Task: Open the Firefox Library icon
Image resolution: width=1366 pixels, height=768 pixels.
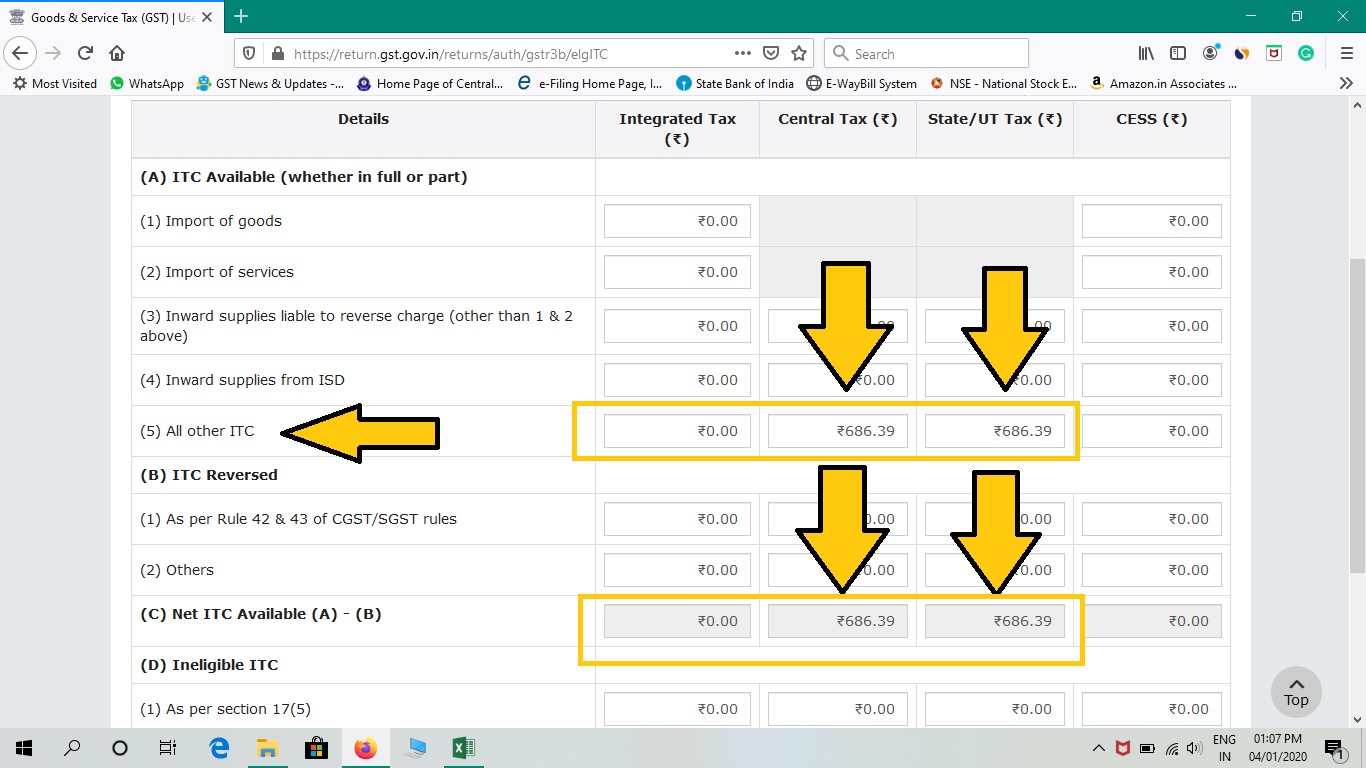Action: [1146, 52]
